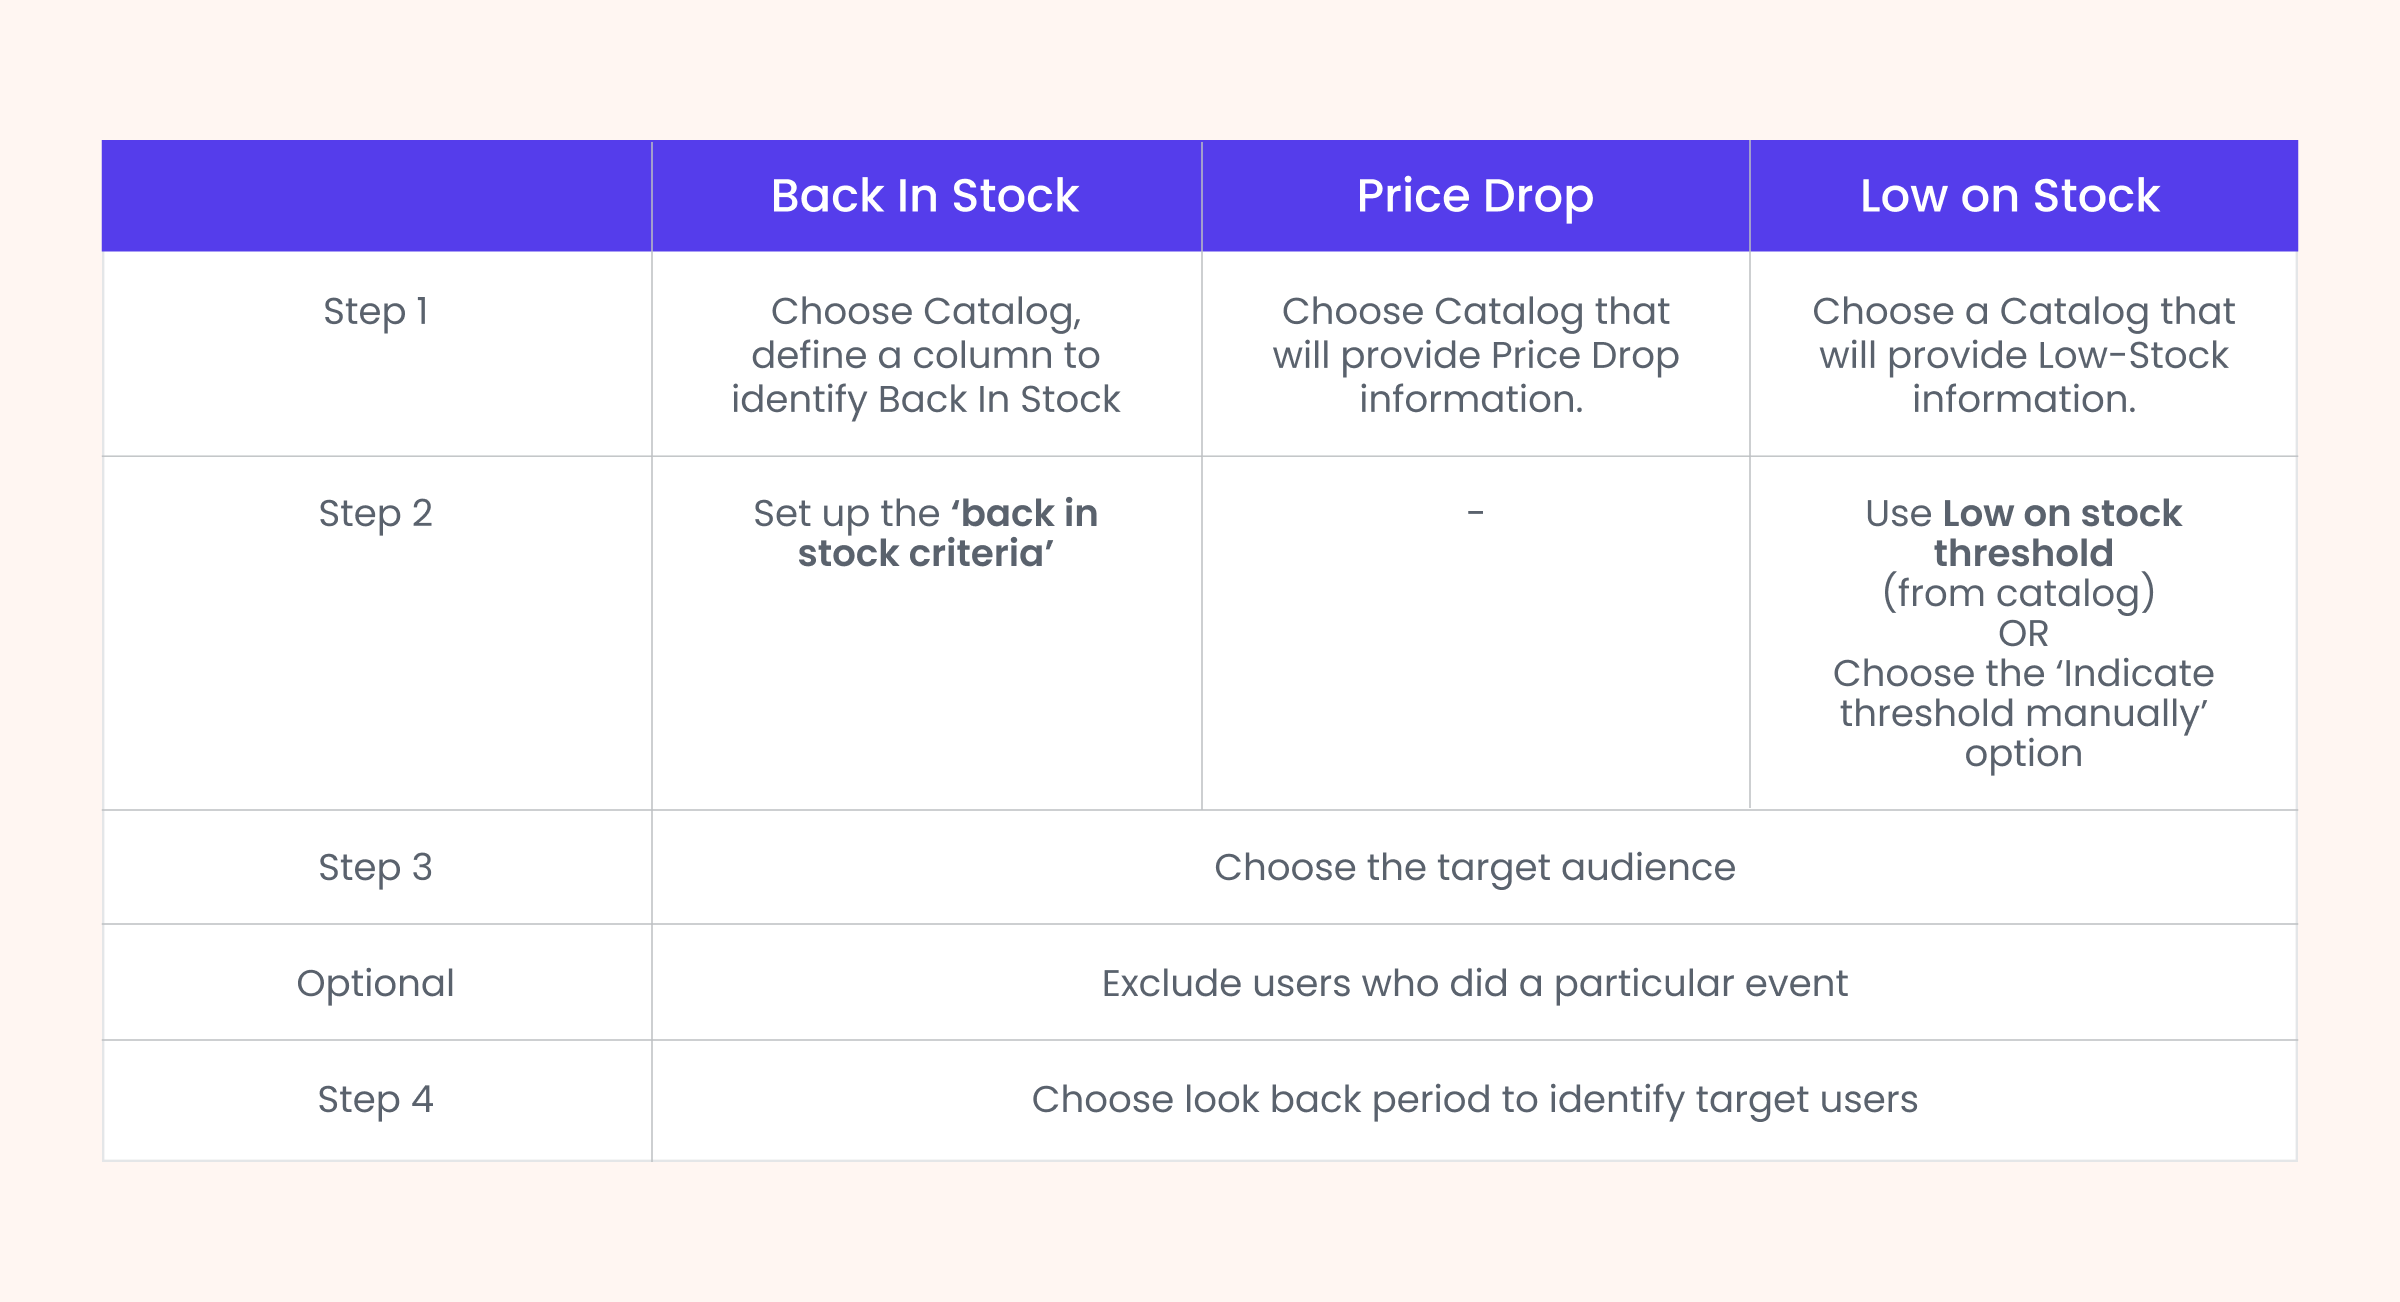Click the Low on Stock column header
The width and height of the screenshot is (2400, 1302).
coord(2010,196)
